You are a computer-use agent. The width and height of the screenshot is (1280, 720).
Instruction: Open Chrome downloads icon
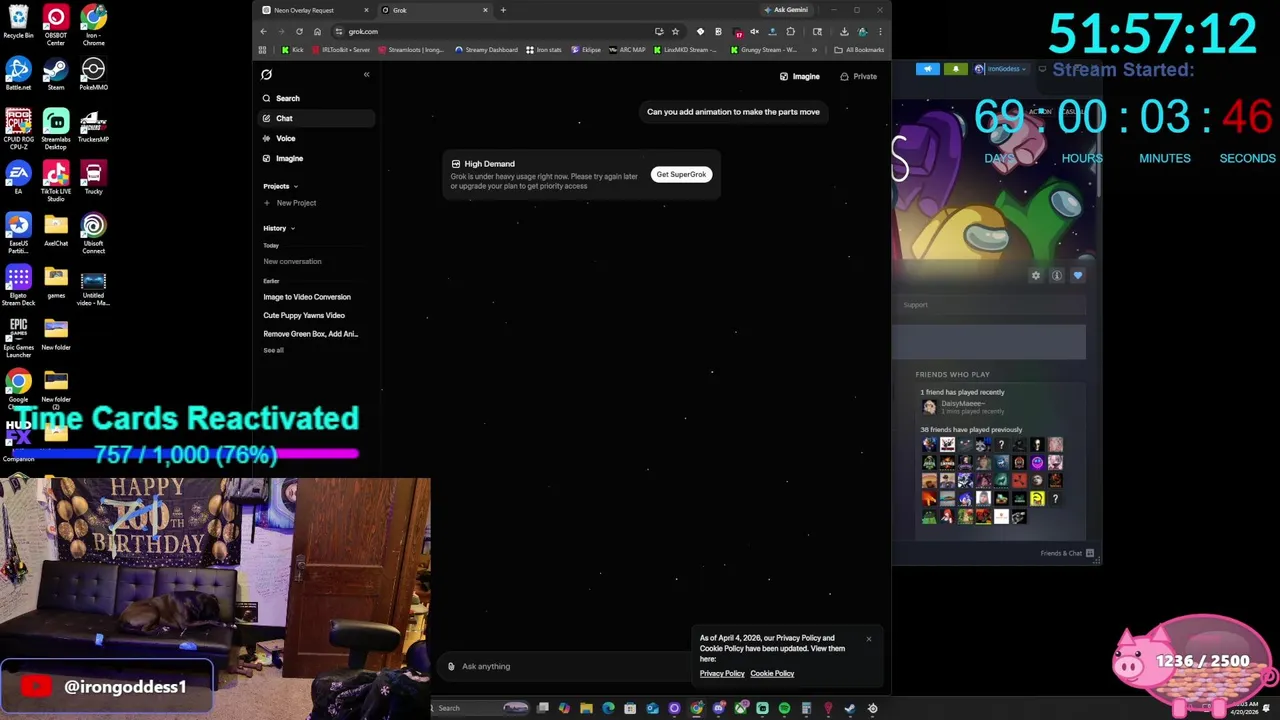[844, 31]
